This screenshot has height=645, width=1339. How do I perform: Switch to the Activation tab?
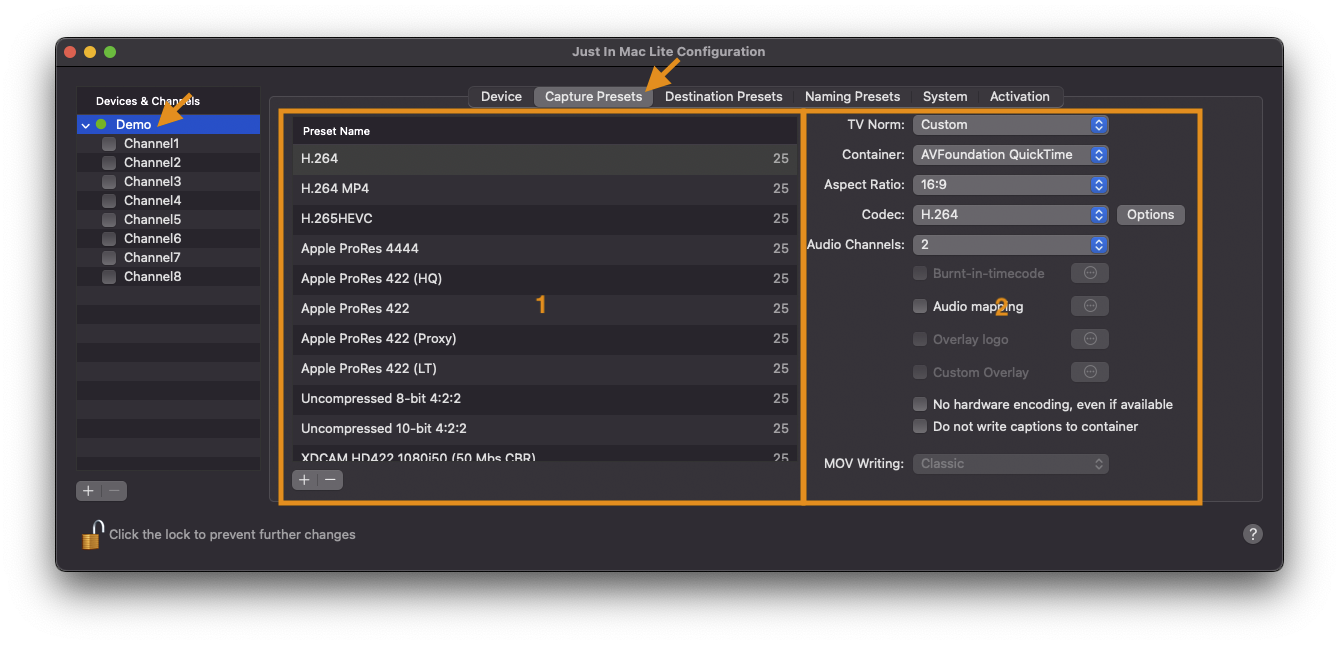(x=1020, y=96)
